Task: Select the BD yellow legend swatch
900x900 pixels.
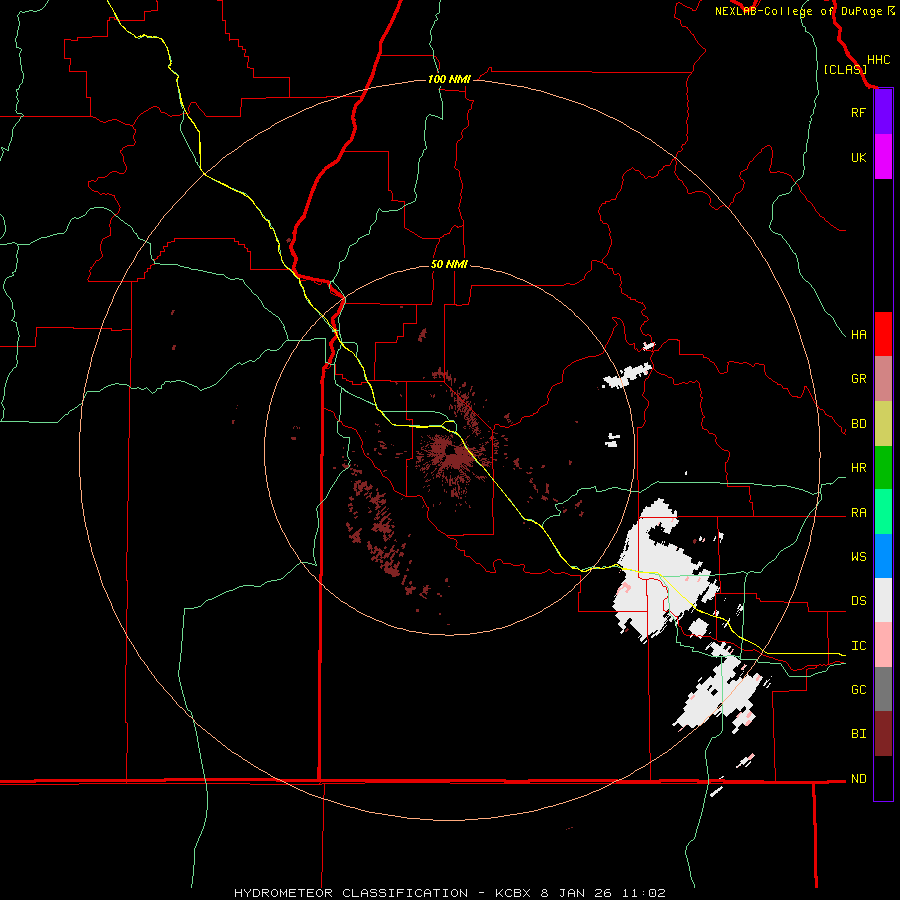Action: 883,424
